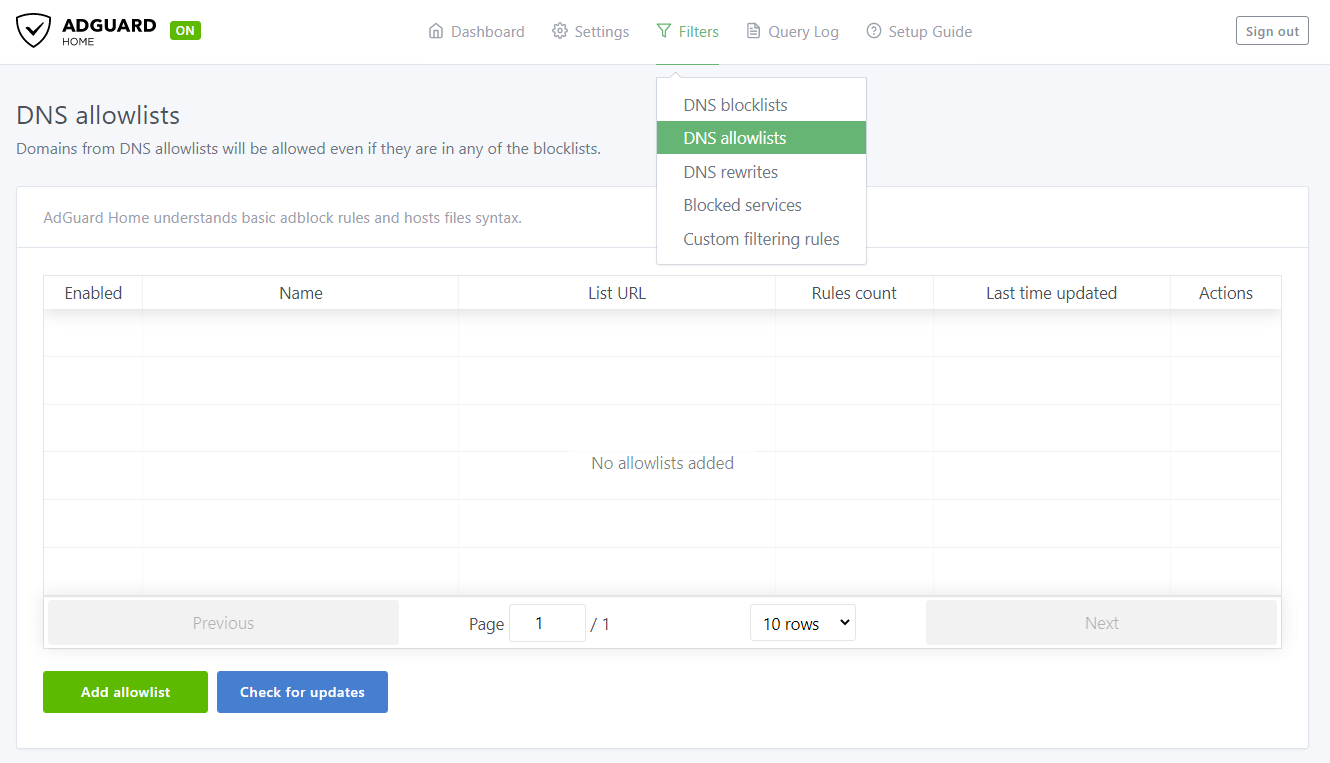This screenshot has height=763, width=1330.
Task: Click the Name column header
Action: coord(301,293)
